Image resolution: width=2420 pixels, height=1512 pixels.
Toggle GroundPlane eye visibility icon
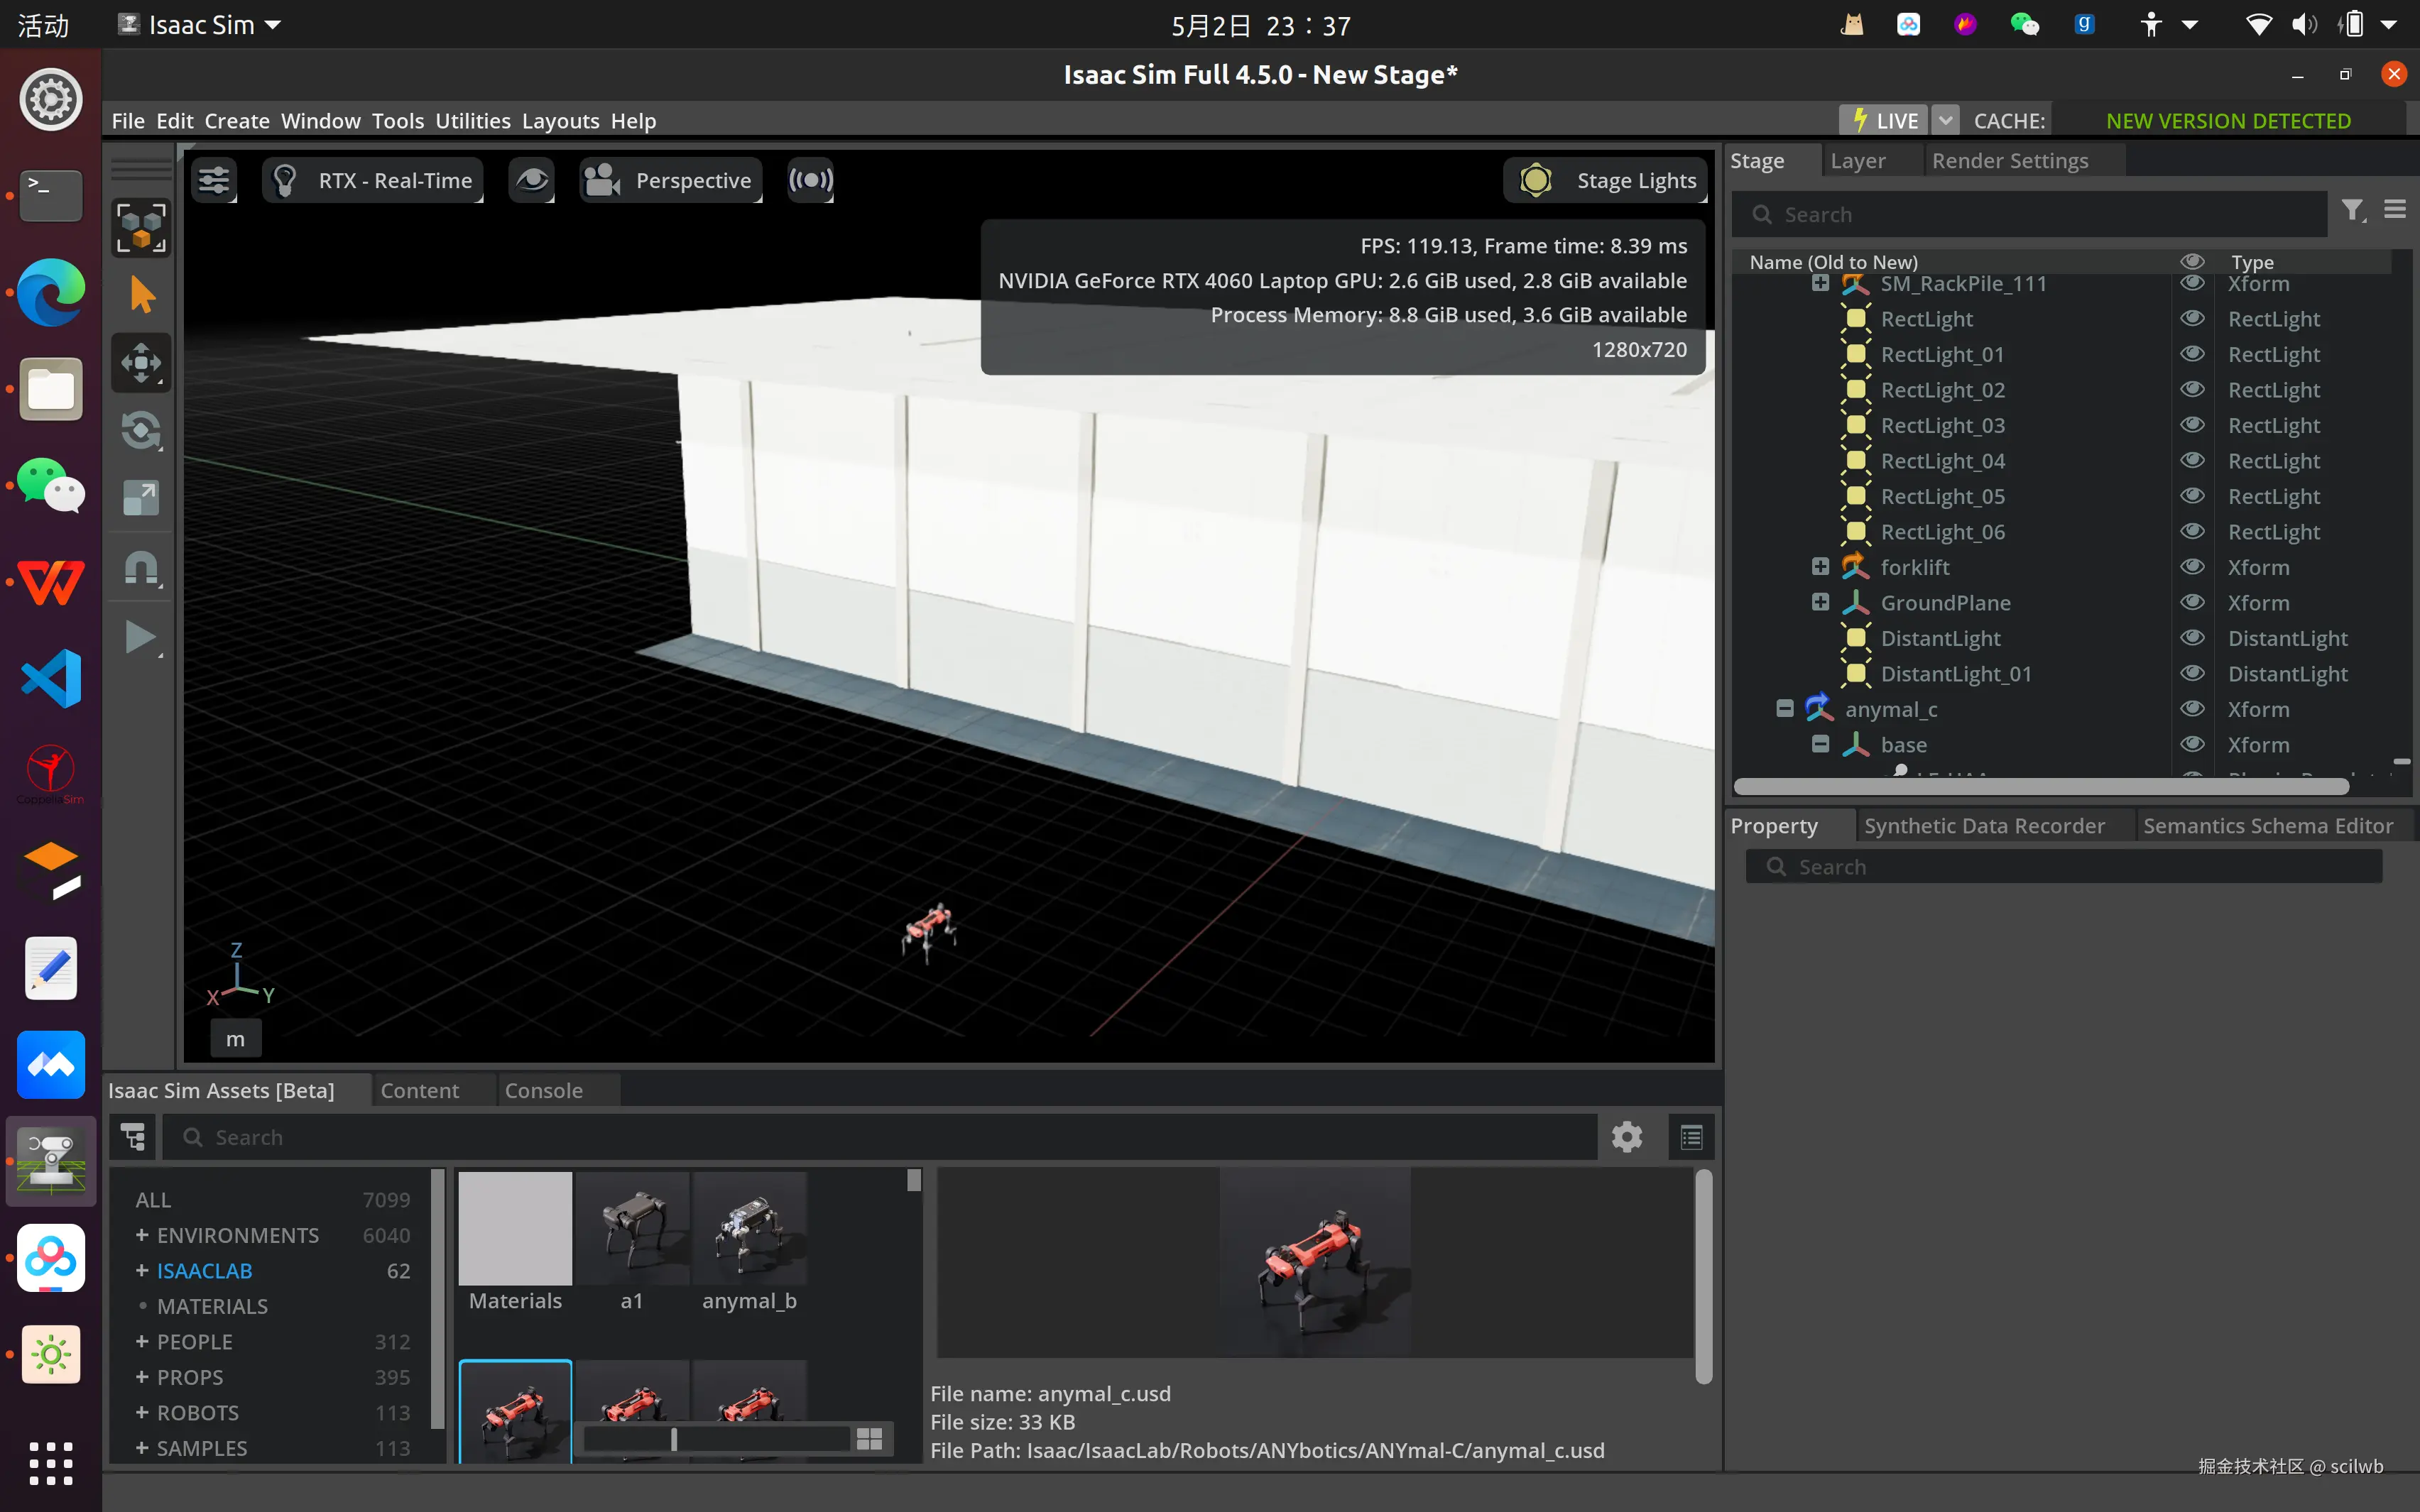coord(2192,602)
